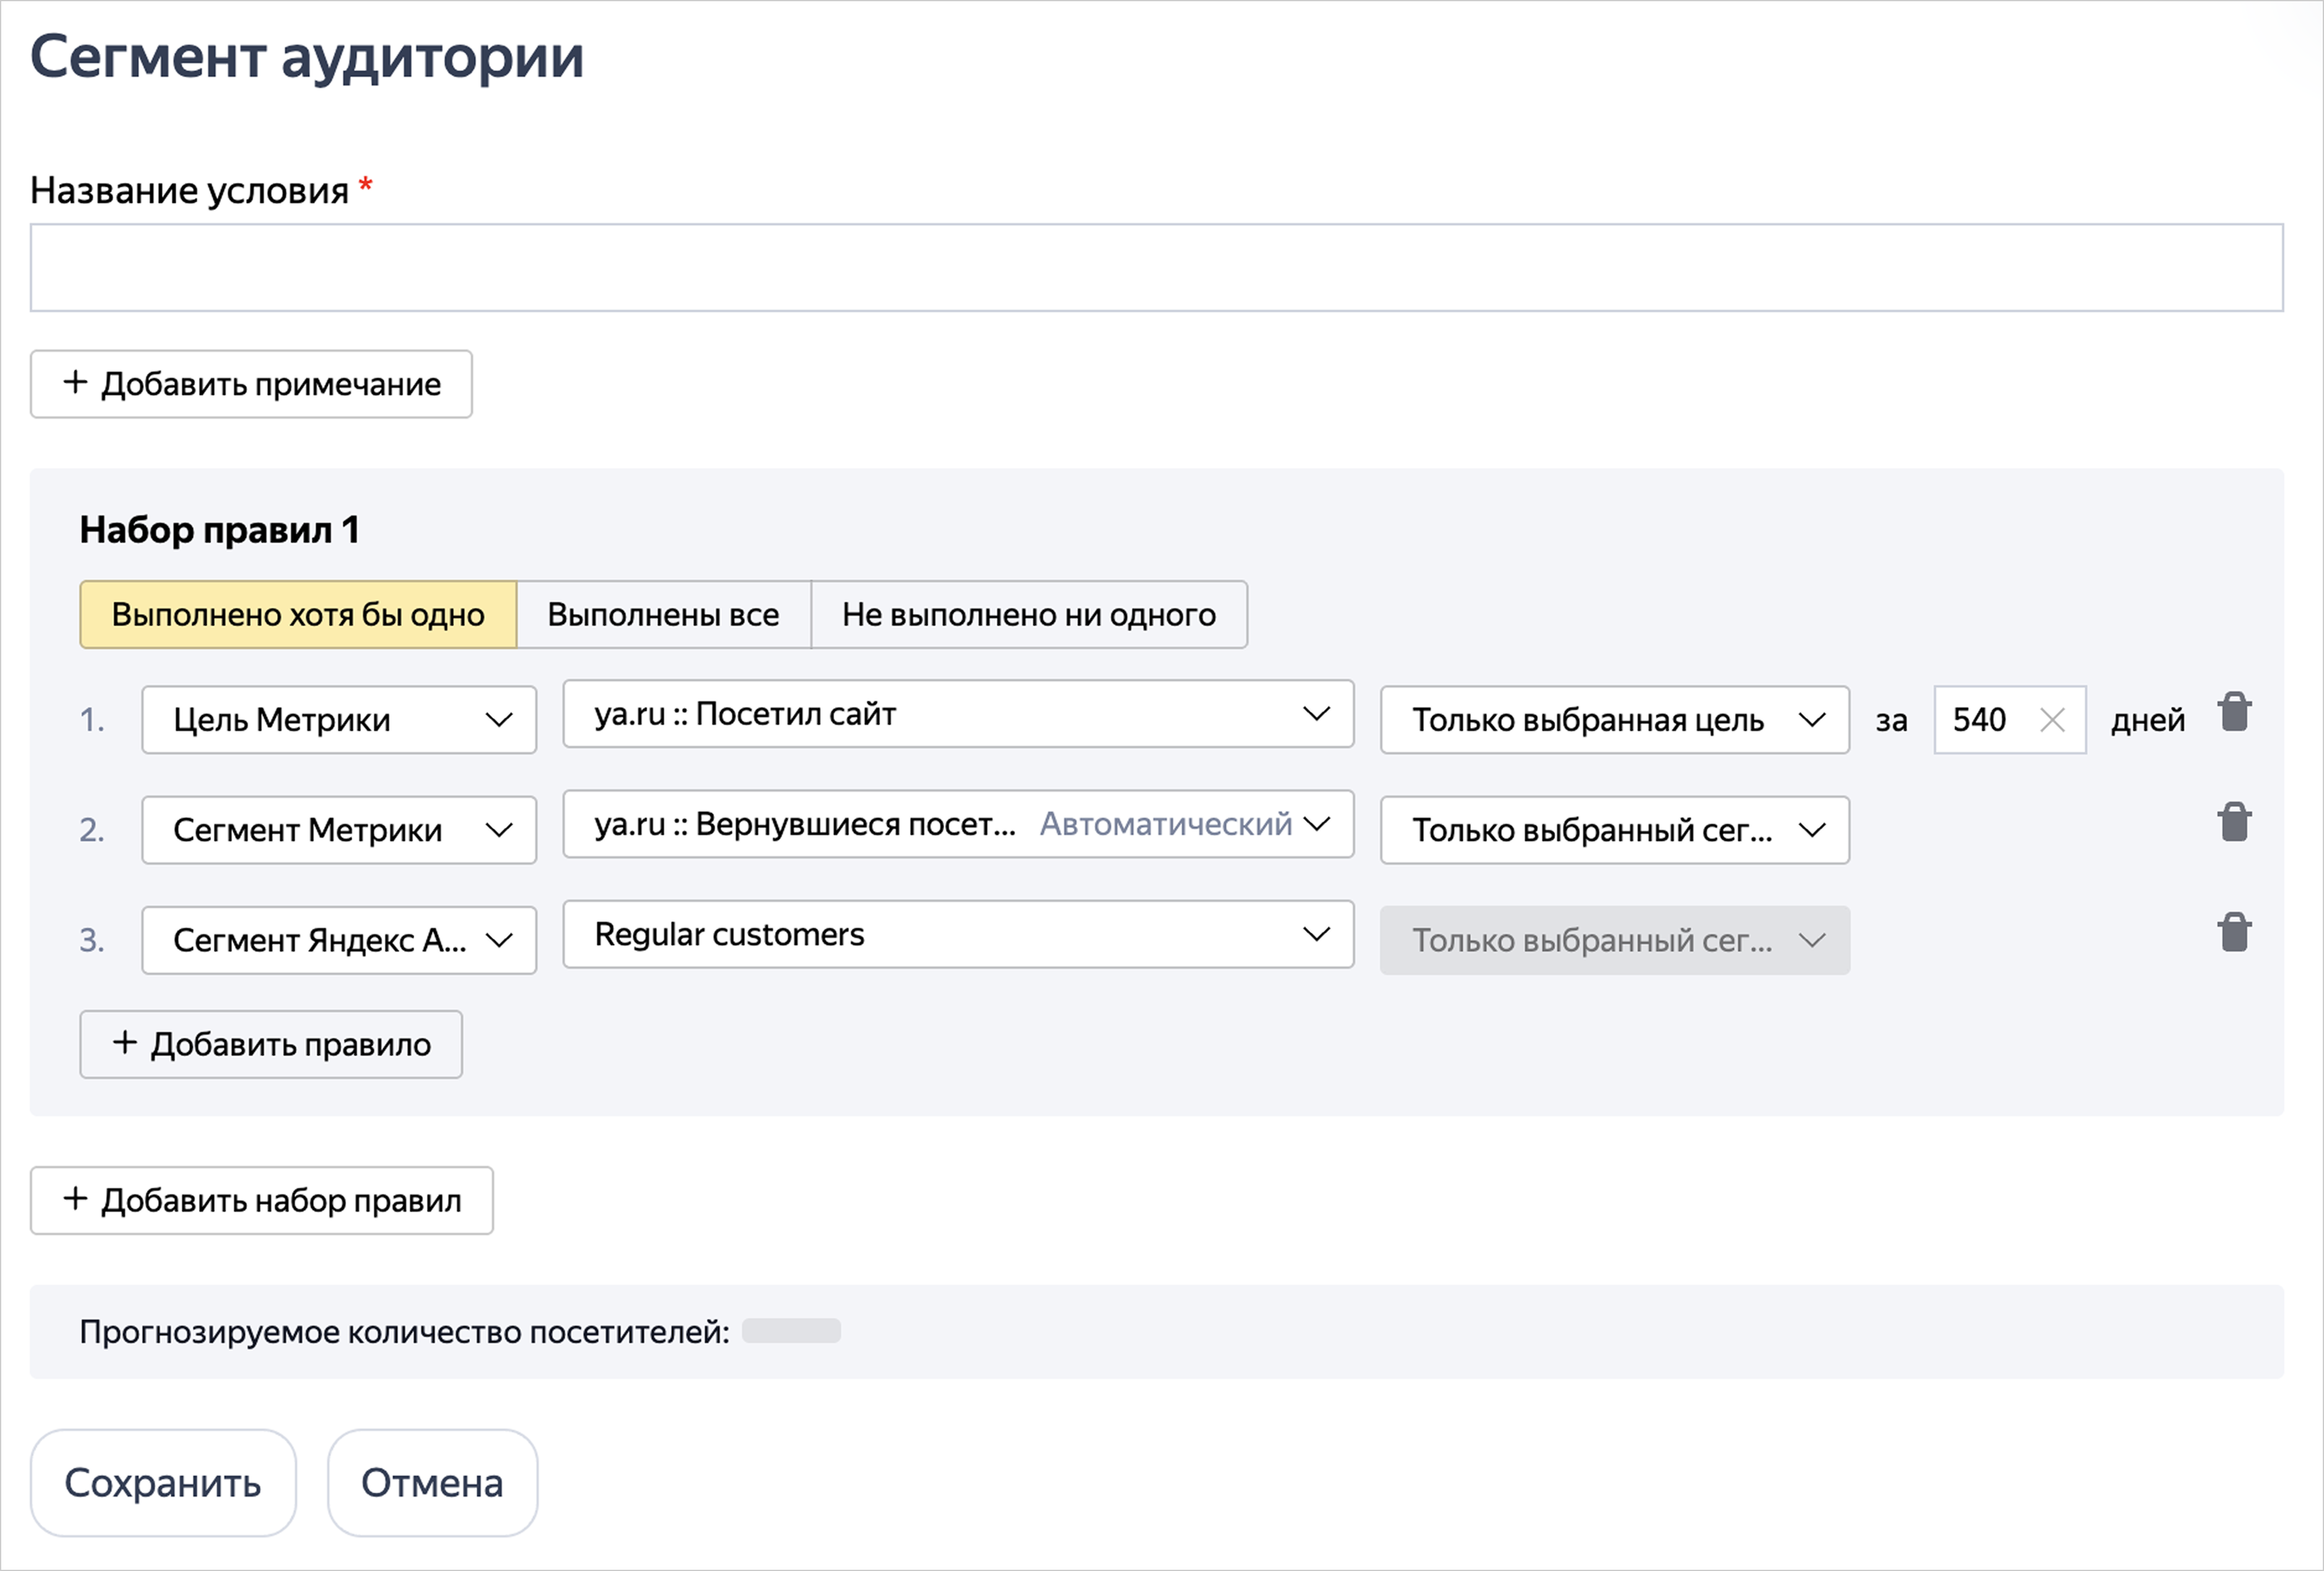
Task: Click "Добавить набор правил" button
Action: (261, 1201)
